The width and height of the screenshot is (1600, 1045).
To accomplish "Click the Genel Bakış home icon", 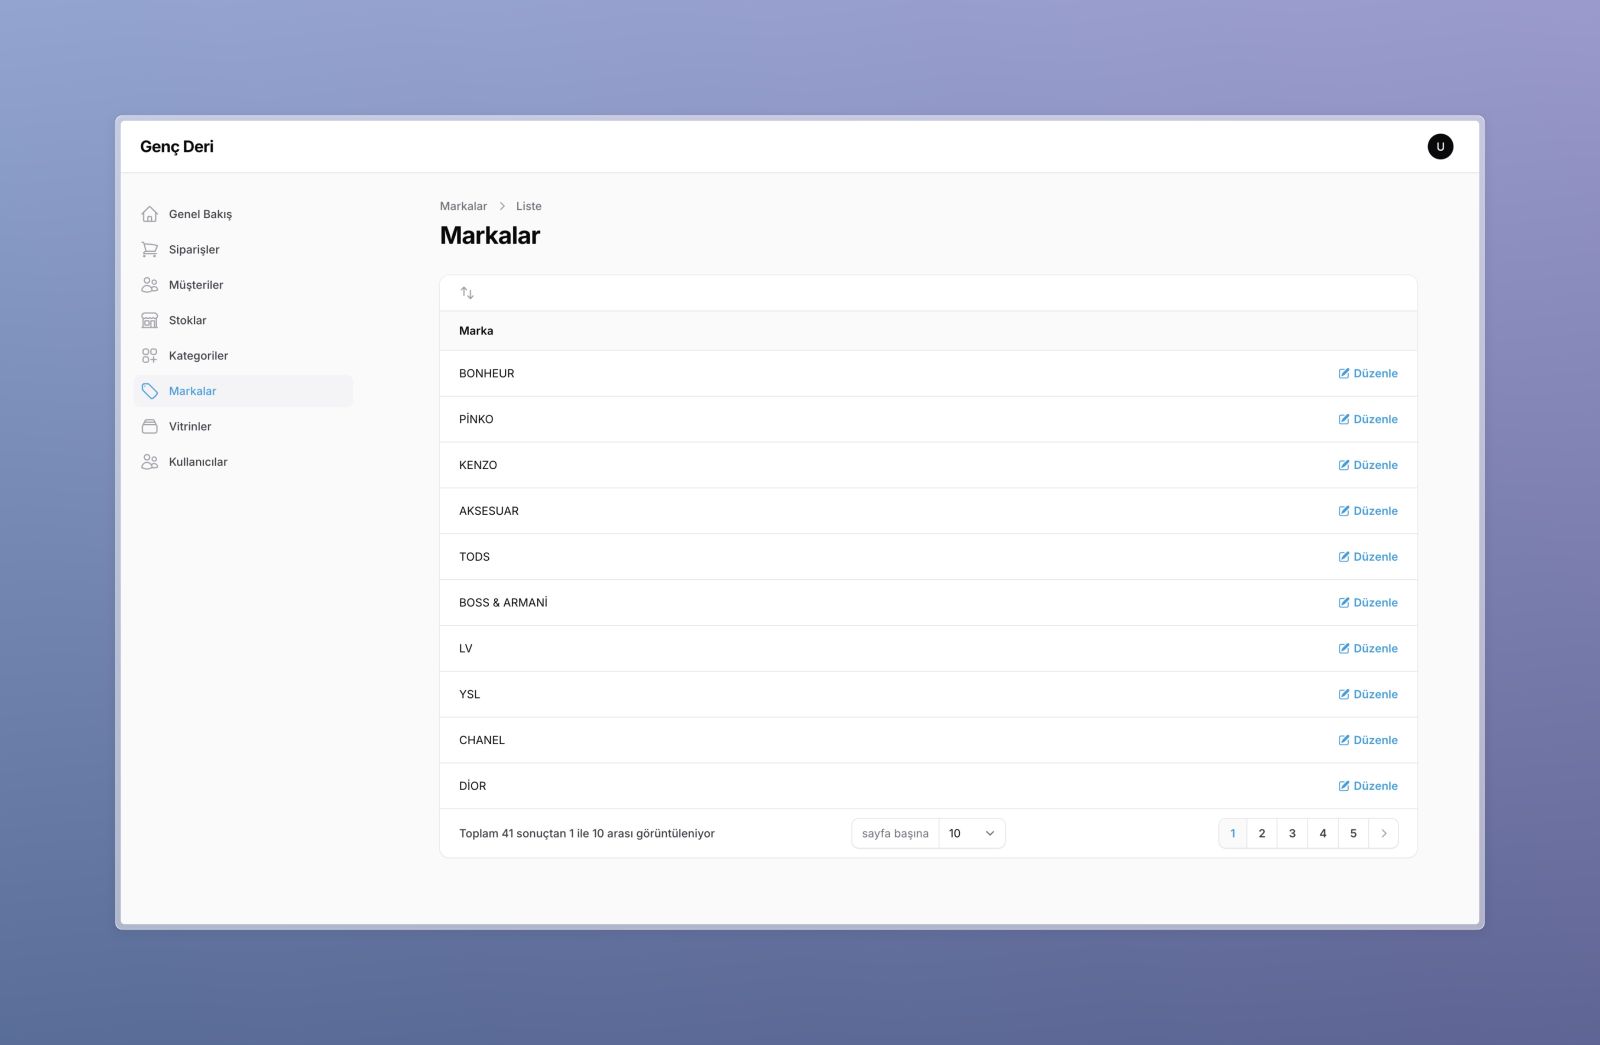I will (x=150, y=214).
